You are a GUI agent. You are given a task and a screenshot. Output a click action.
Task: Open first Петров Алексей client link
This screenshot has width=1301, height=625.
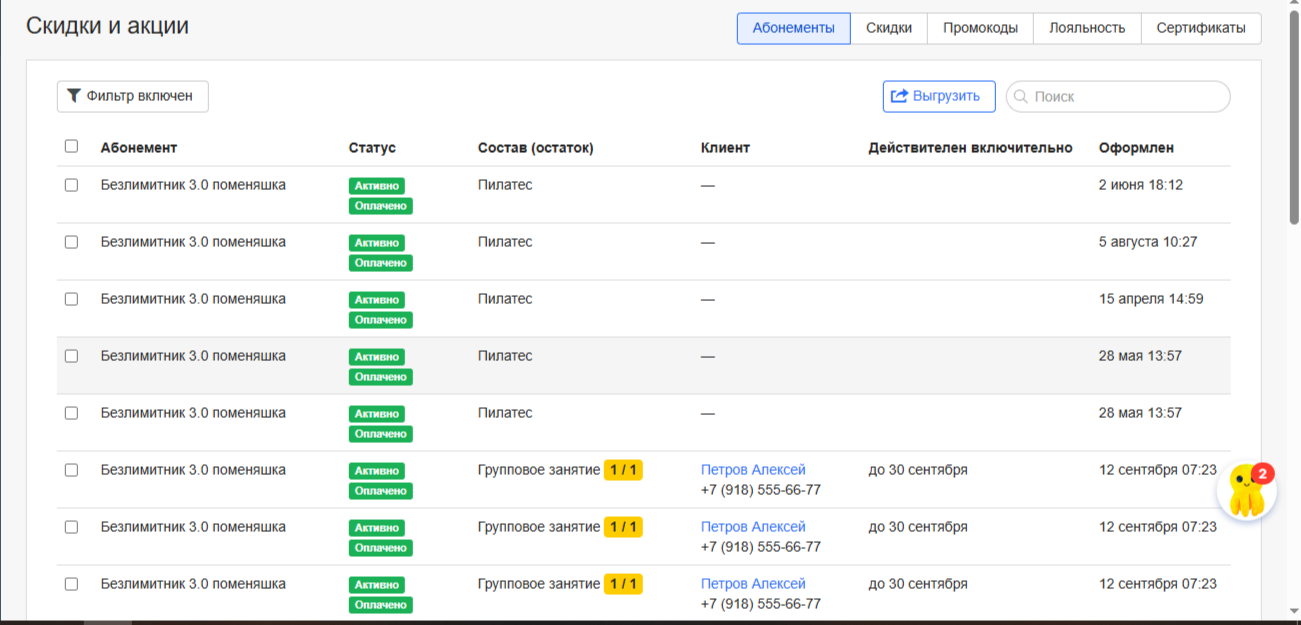pos(752,470)
